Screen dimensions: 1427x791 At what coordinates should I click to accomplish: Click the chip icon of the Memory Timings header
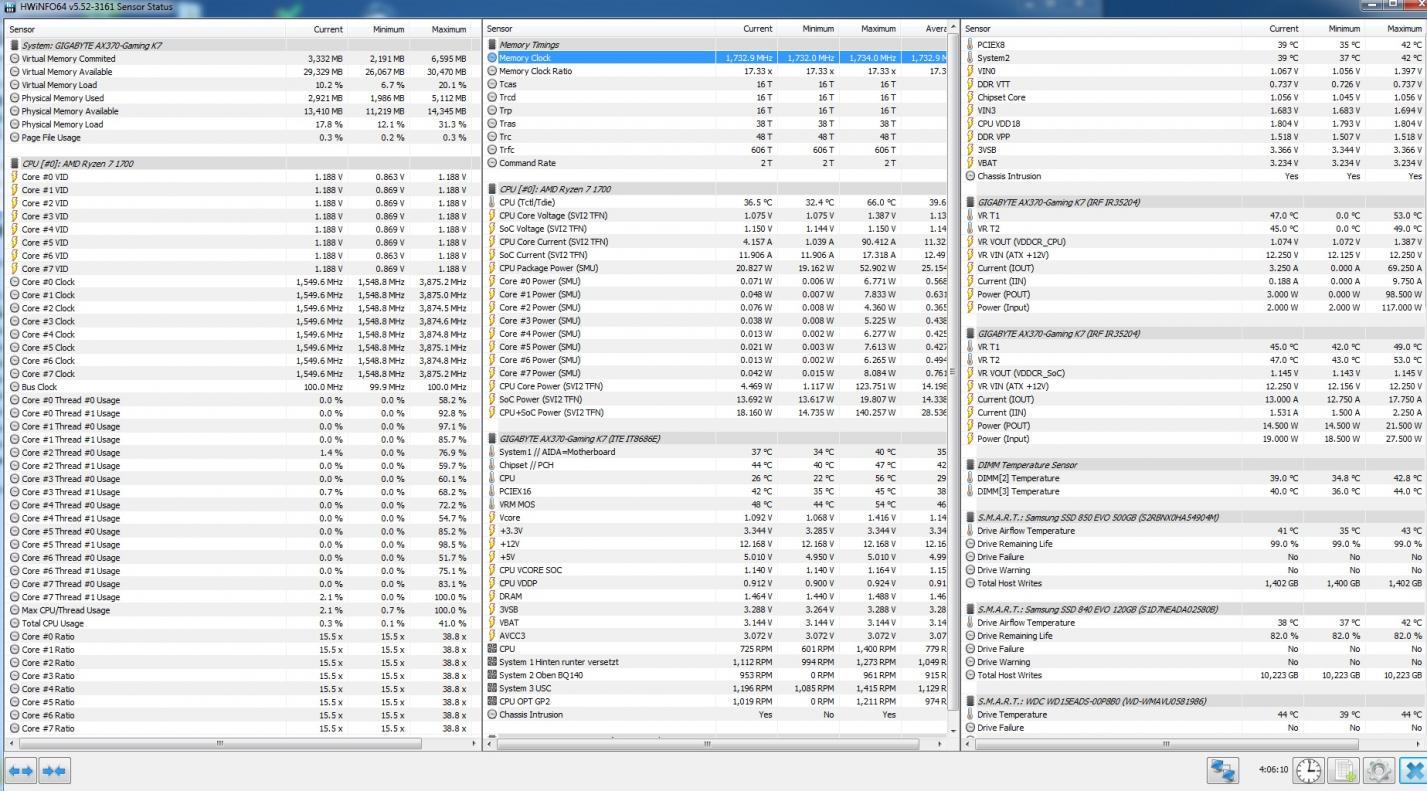pyautogui.click(x=491, y=45)
